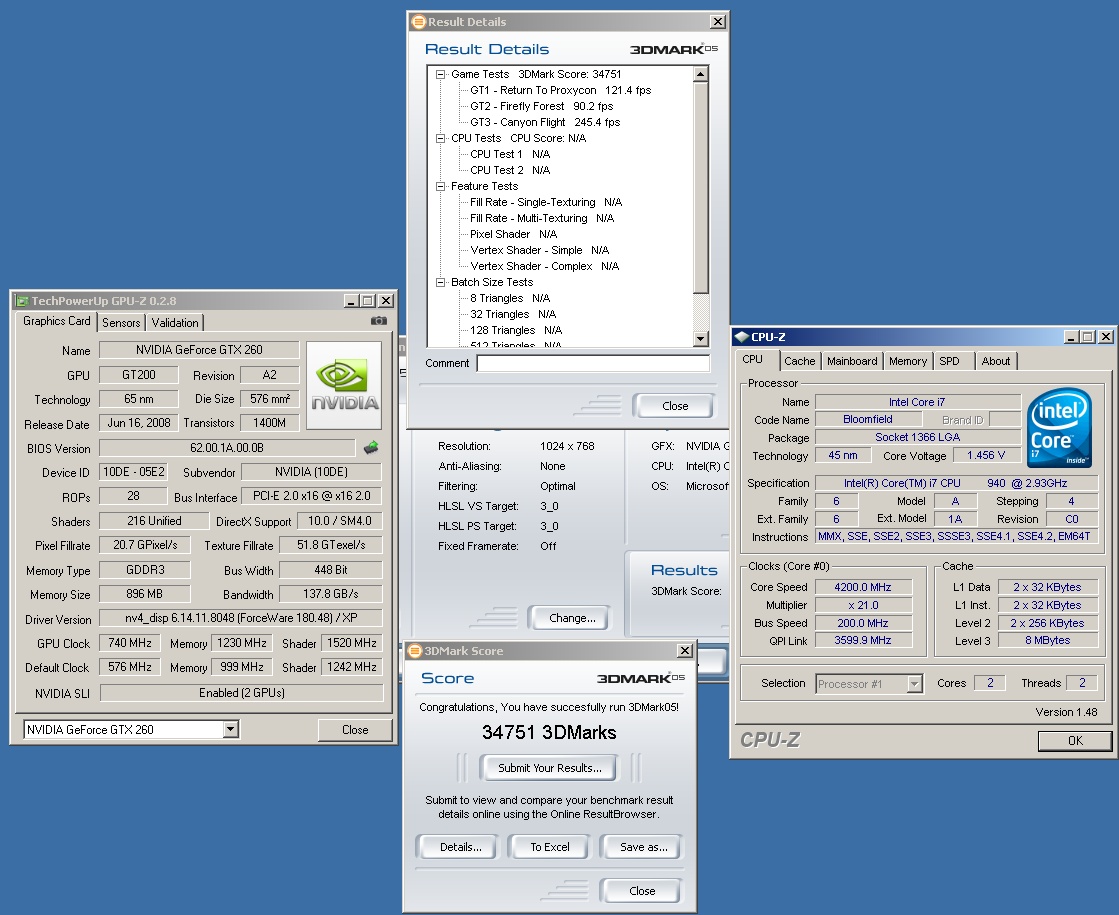Click the GPU-Z screenshot camera icon

[379, 321]
